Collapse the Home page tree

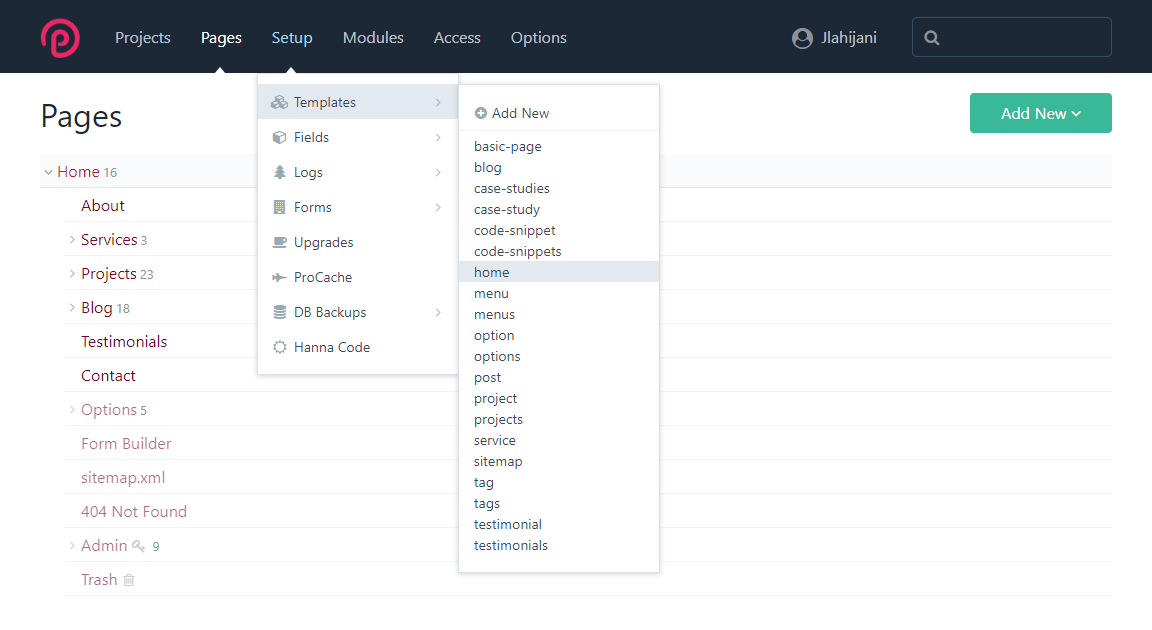pyautogui.click(x=48, y=171)
